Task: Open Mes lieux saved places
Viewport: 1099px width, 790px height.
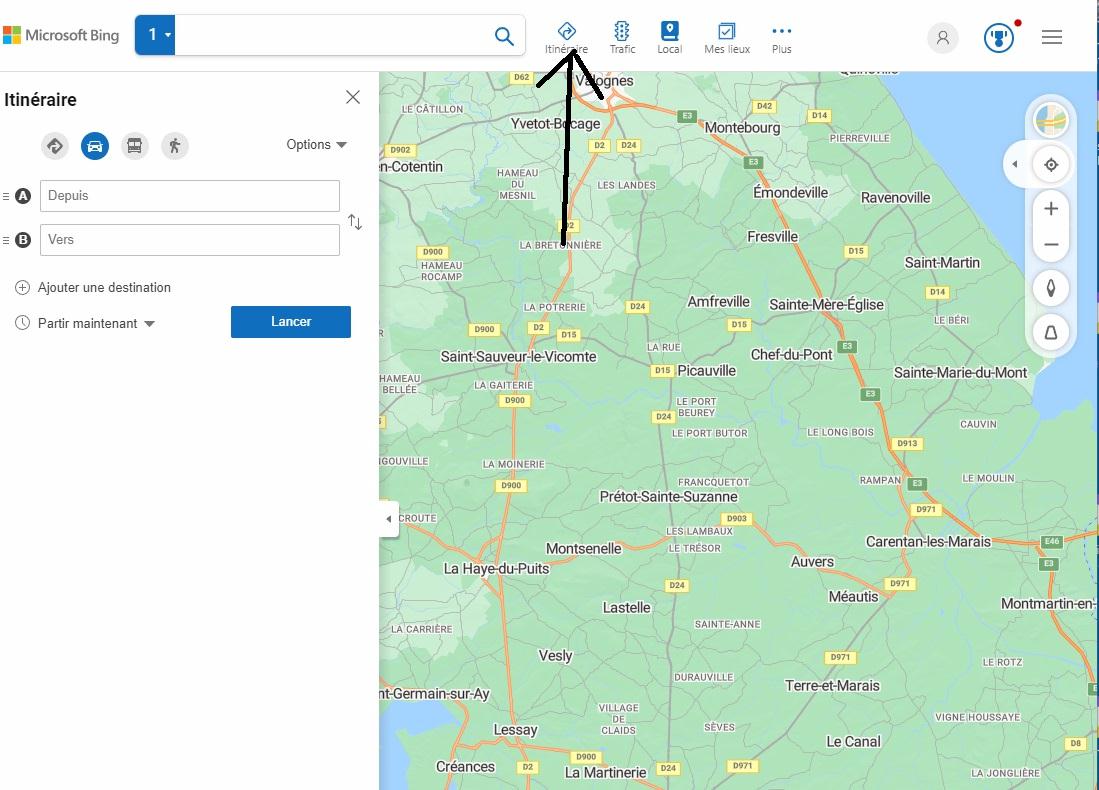Action: pos(726,37)
